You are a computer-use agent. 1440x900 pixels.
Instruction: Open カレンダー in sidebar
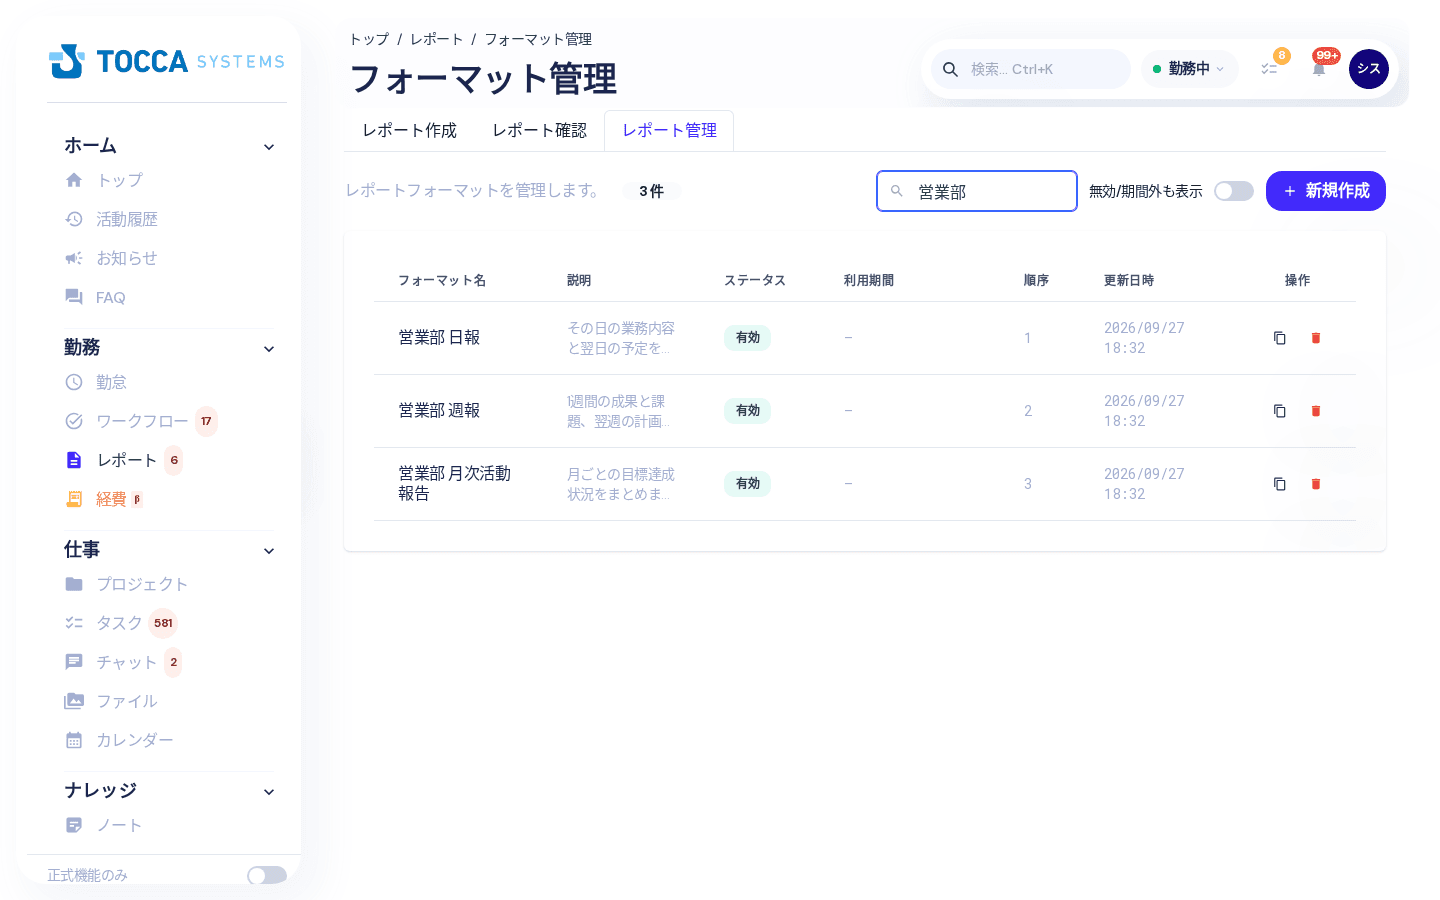tap(119, 740)
